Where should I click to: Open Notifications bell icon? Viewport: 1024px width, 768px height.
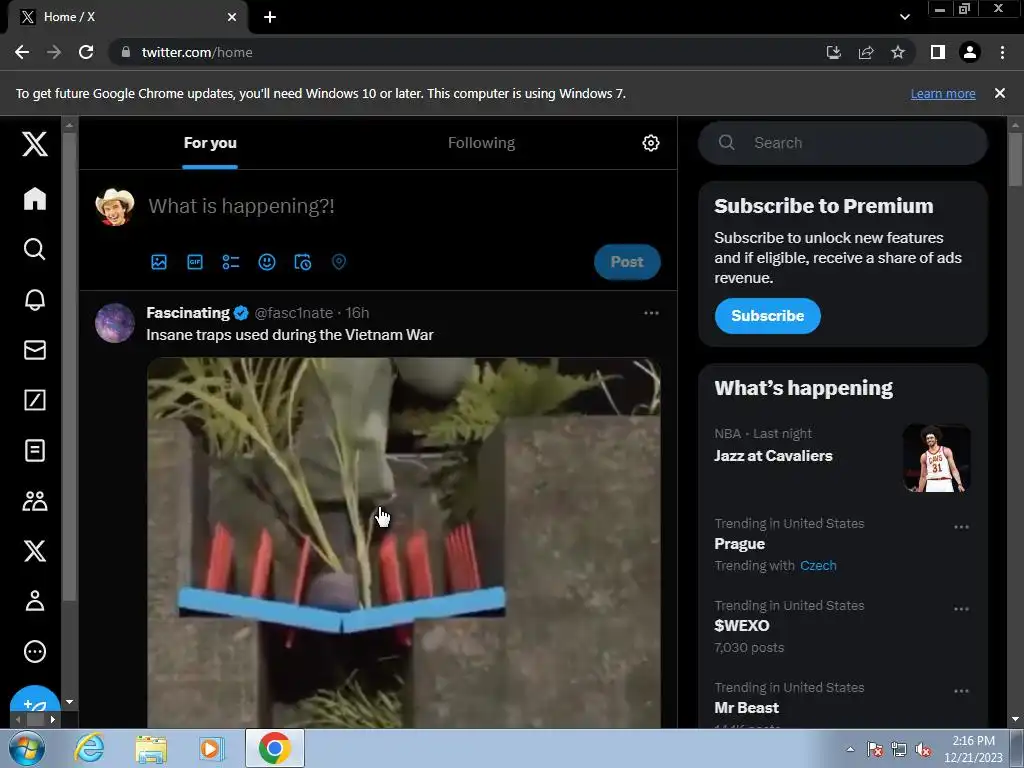[35, 299]
